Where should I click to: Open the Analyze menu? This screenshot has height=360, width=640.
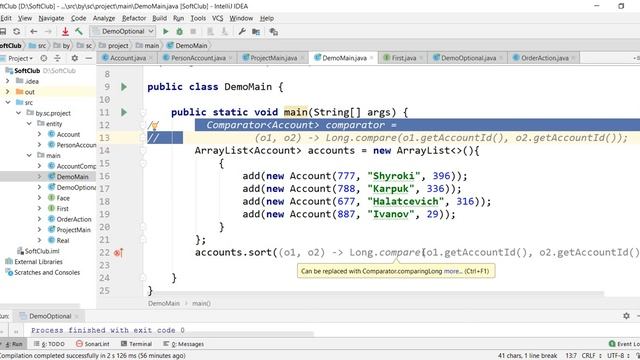point(104,18)
